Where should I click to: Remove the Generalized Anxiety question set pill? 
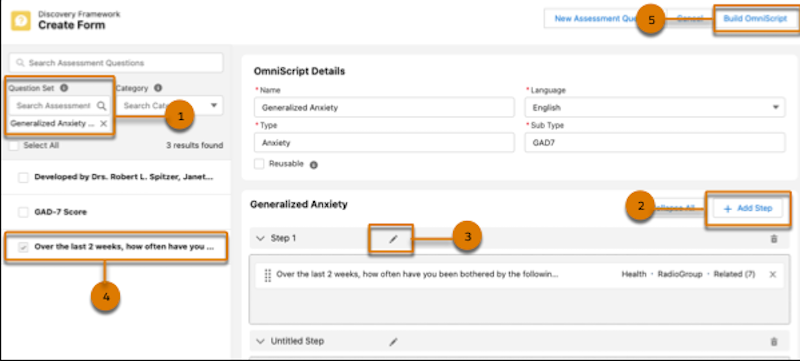pyautogui.click(x=103, y=123)
